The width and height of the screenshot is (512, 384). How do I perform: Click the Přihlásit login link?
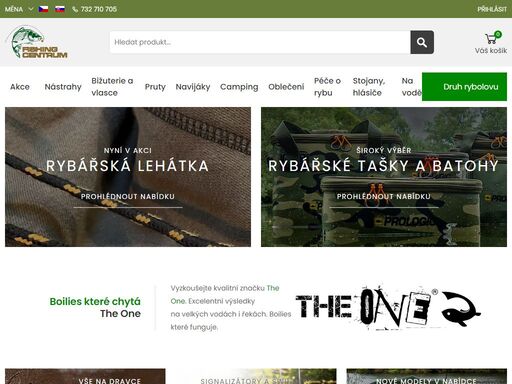click(x=492, y=9)
